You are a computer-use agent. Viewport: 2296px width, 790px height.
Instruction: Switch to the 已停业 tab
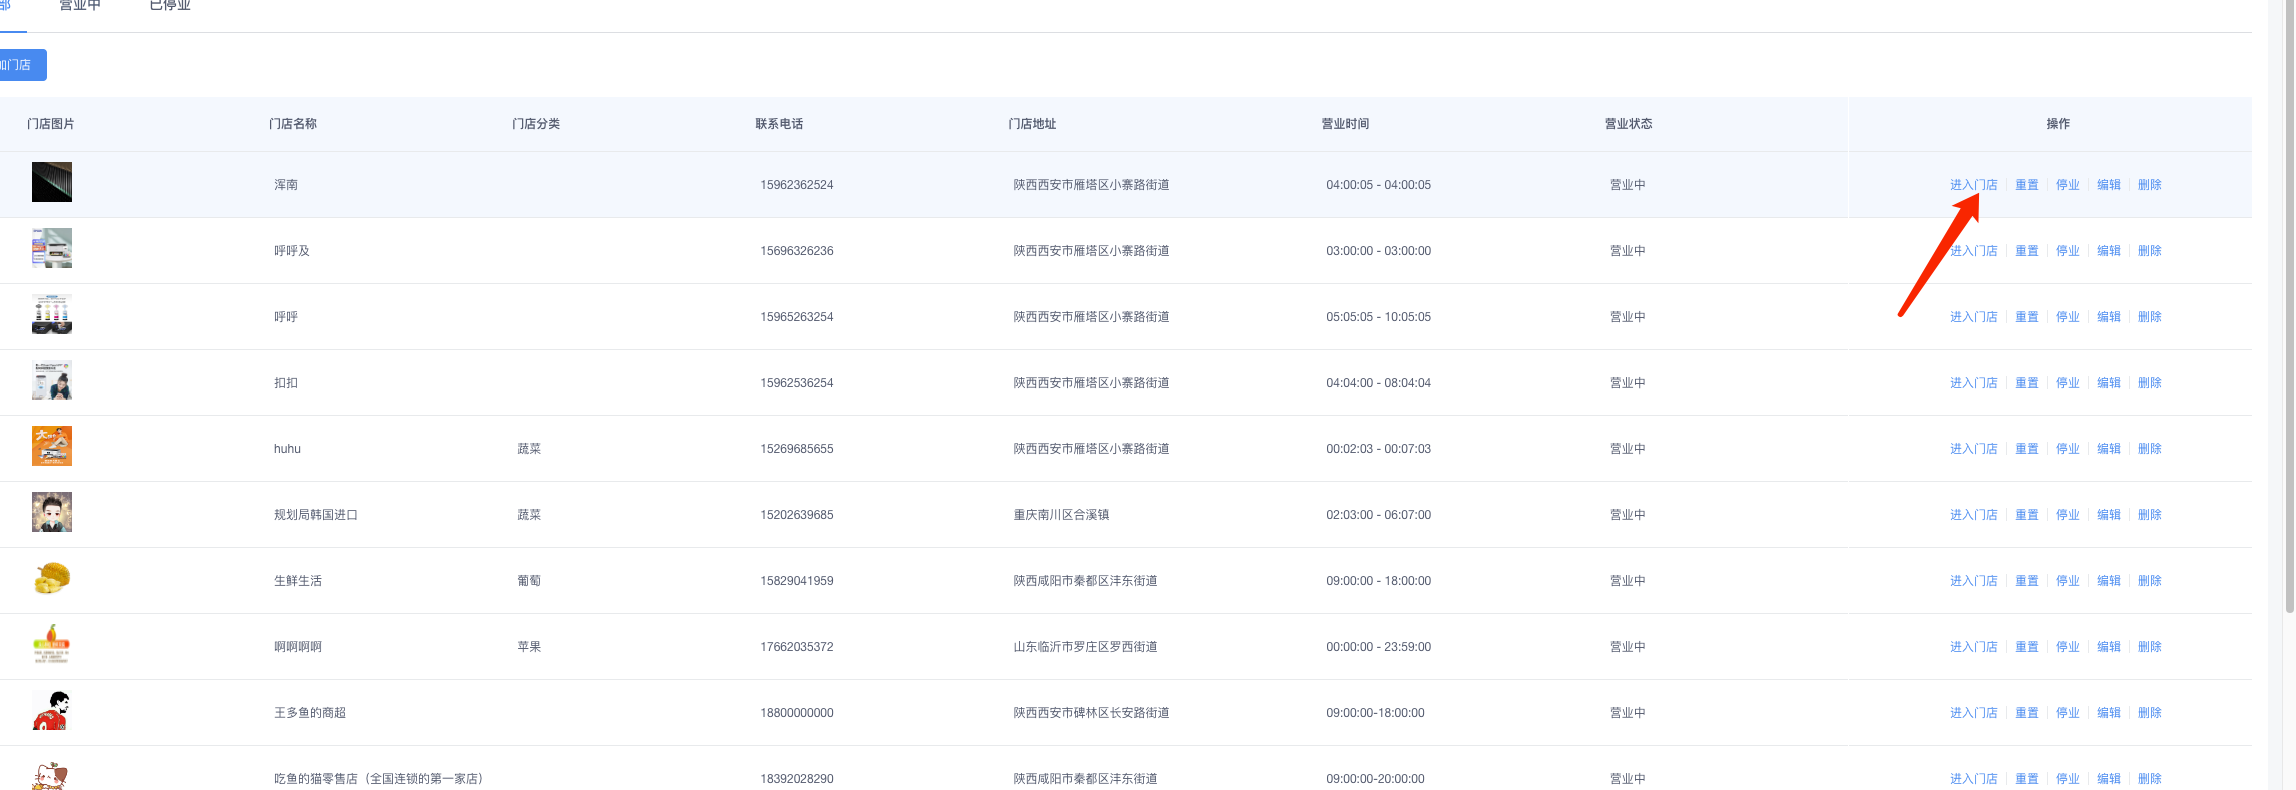tap(170, 6)
